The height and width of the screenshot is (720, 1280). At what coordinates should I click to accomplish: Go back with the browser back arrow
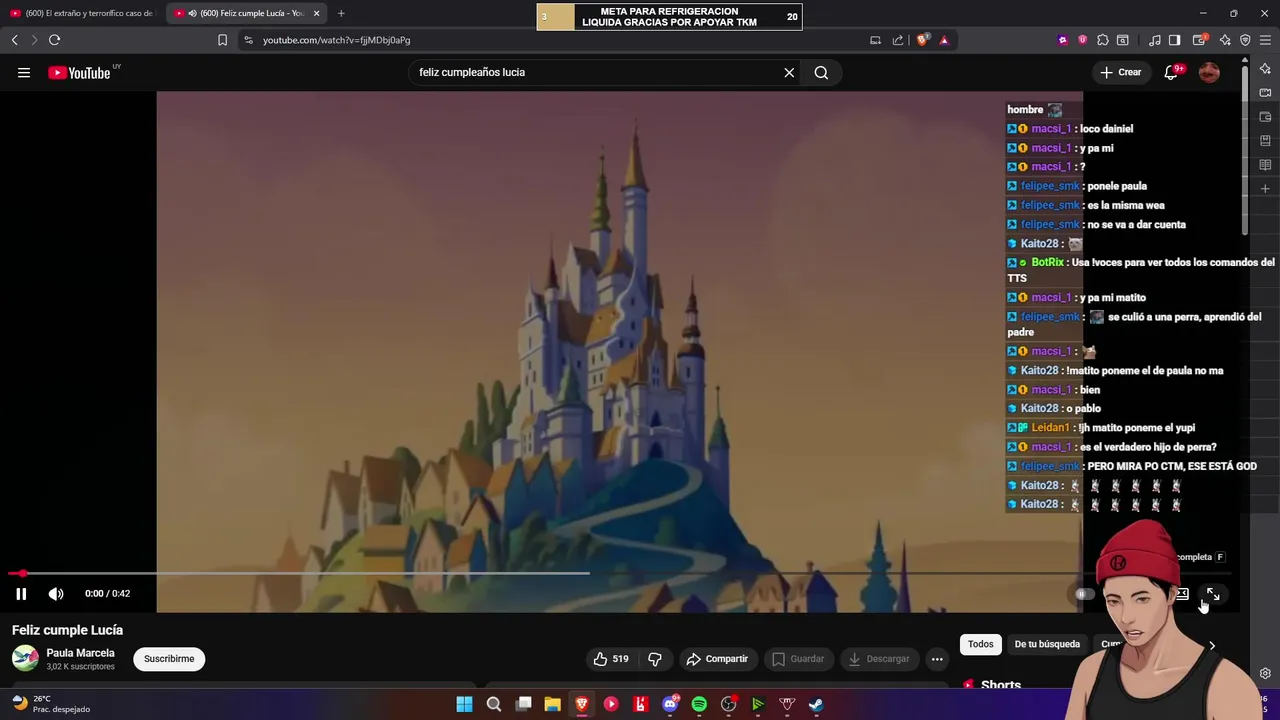click(14, 40)
